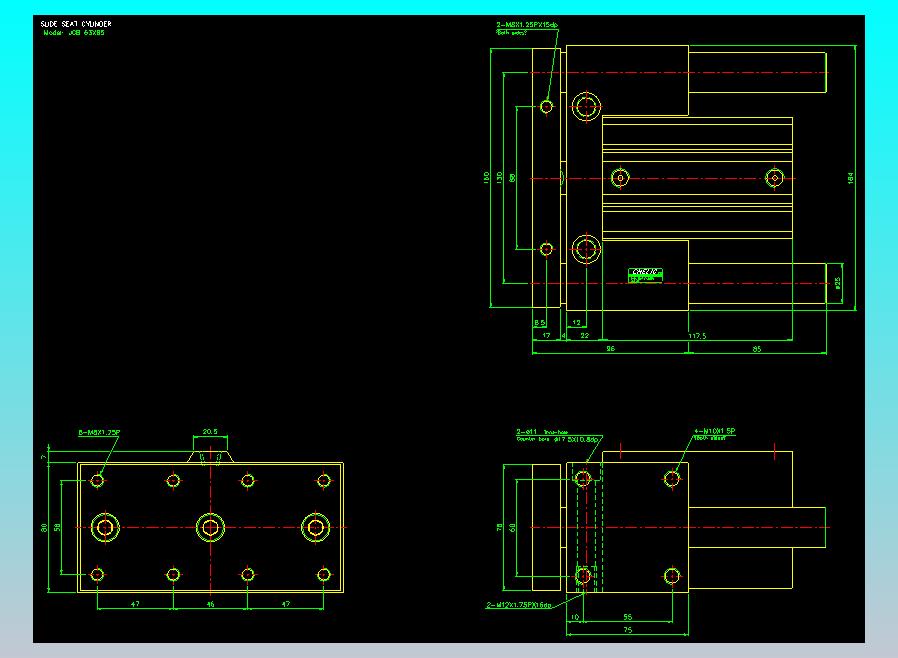This screenshot has width=898, height=658.
Task: Pick the '184' overall height dimension
Action: click(x=850, y=178)
